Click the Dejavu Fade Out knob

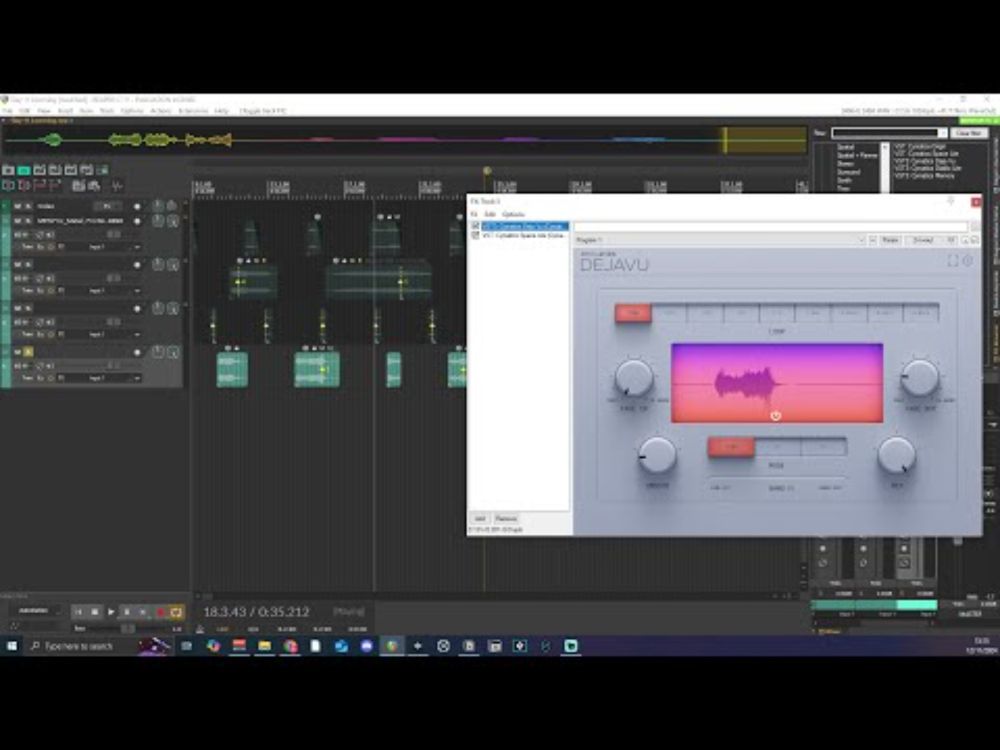click(x=919, y=378)
